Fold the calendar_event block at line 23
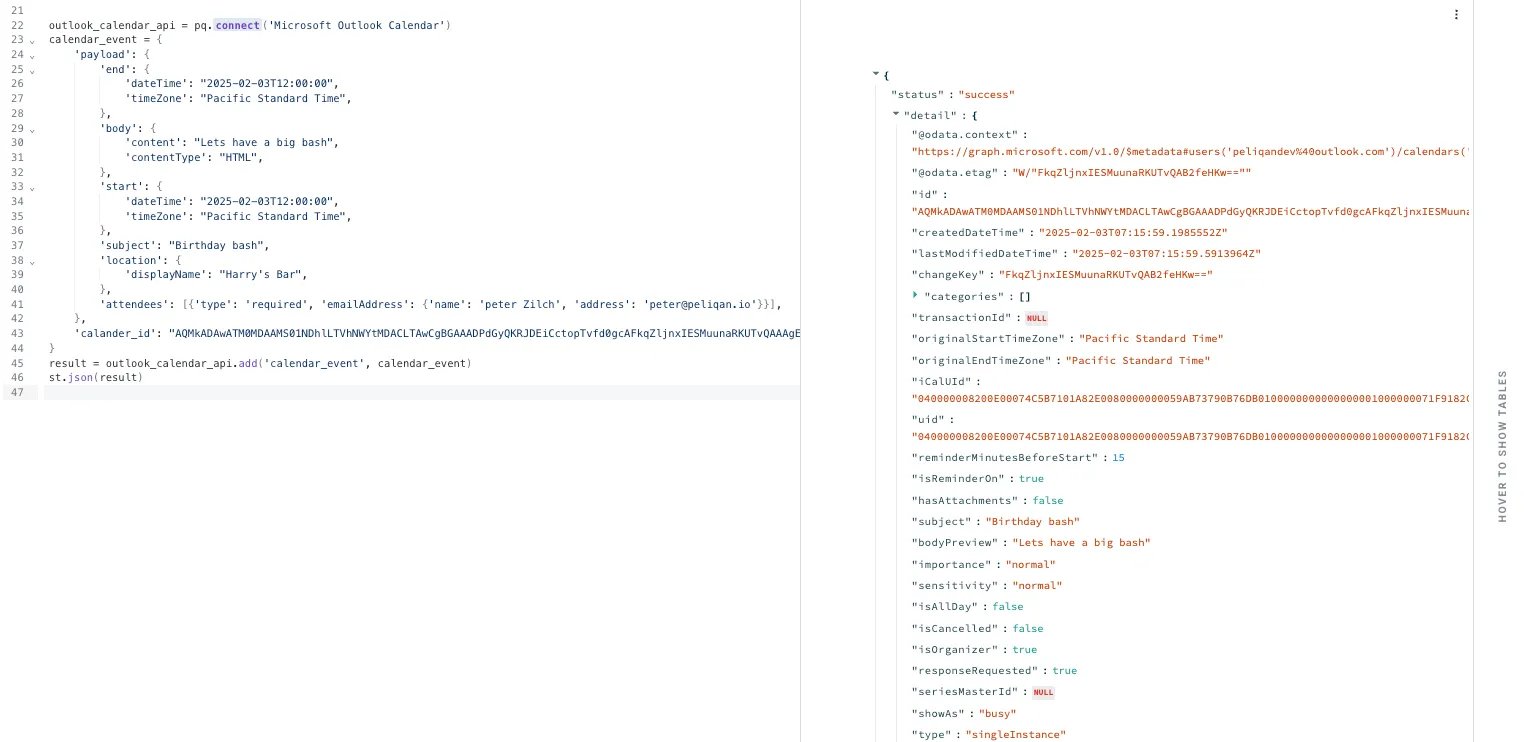 (33, 40)
